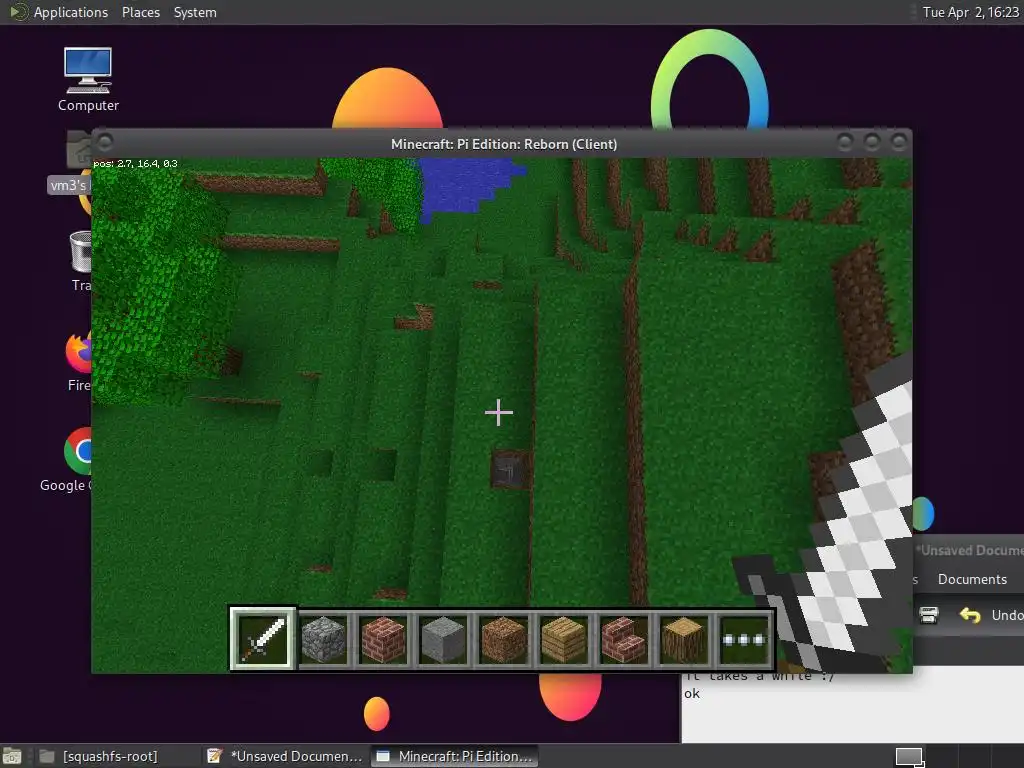Click the clock showing Tue Apr 2, 16:23
1024x768 pixels.
[x=970, y=12]
